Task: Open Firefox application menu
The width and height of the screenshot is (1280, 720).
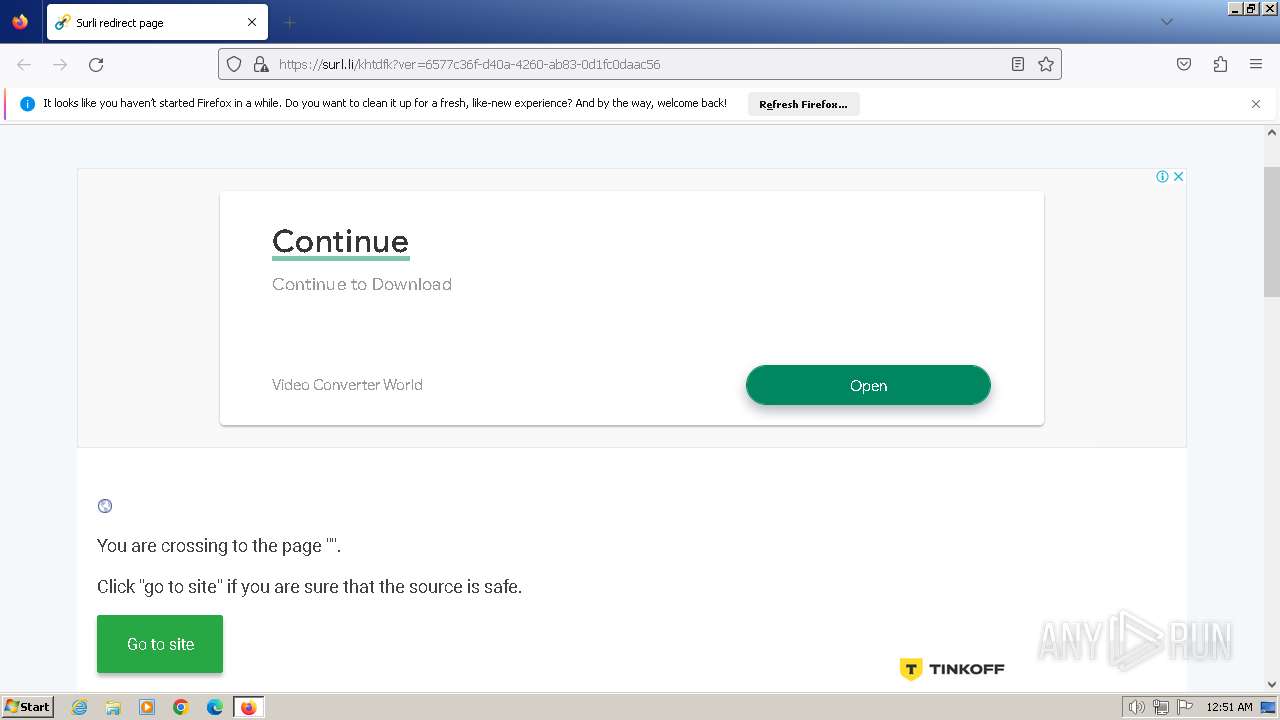Action: [x=1256, y=64]
